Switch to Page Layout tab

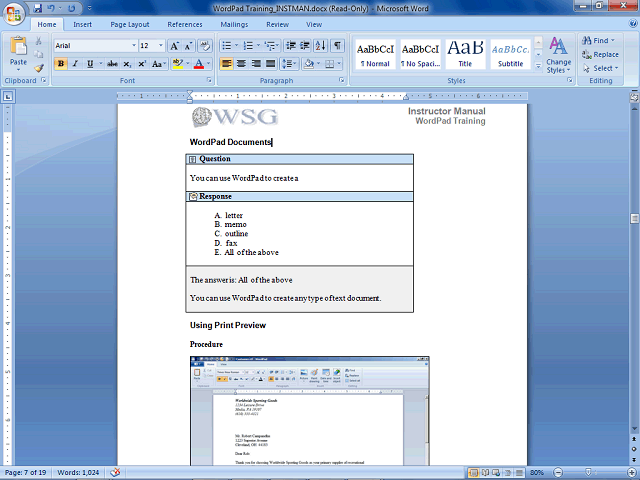coord(130,24)
